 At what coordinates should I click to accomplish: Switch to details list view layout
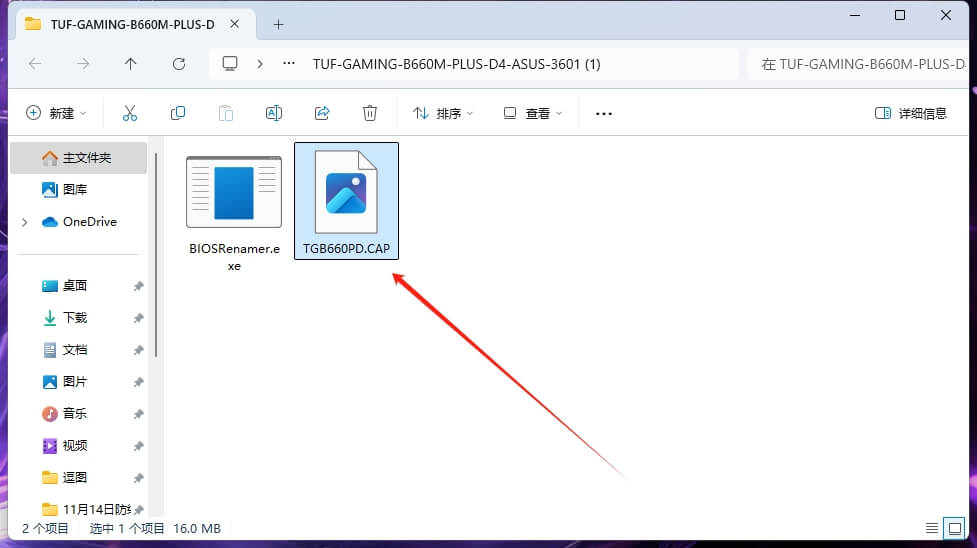tap(932, 528)
